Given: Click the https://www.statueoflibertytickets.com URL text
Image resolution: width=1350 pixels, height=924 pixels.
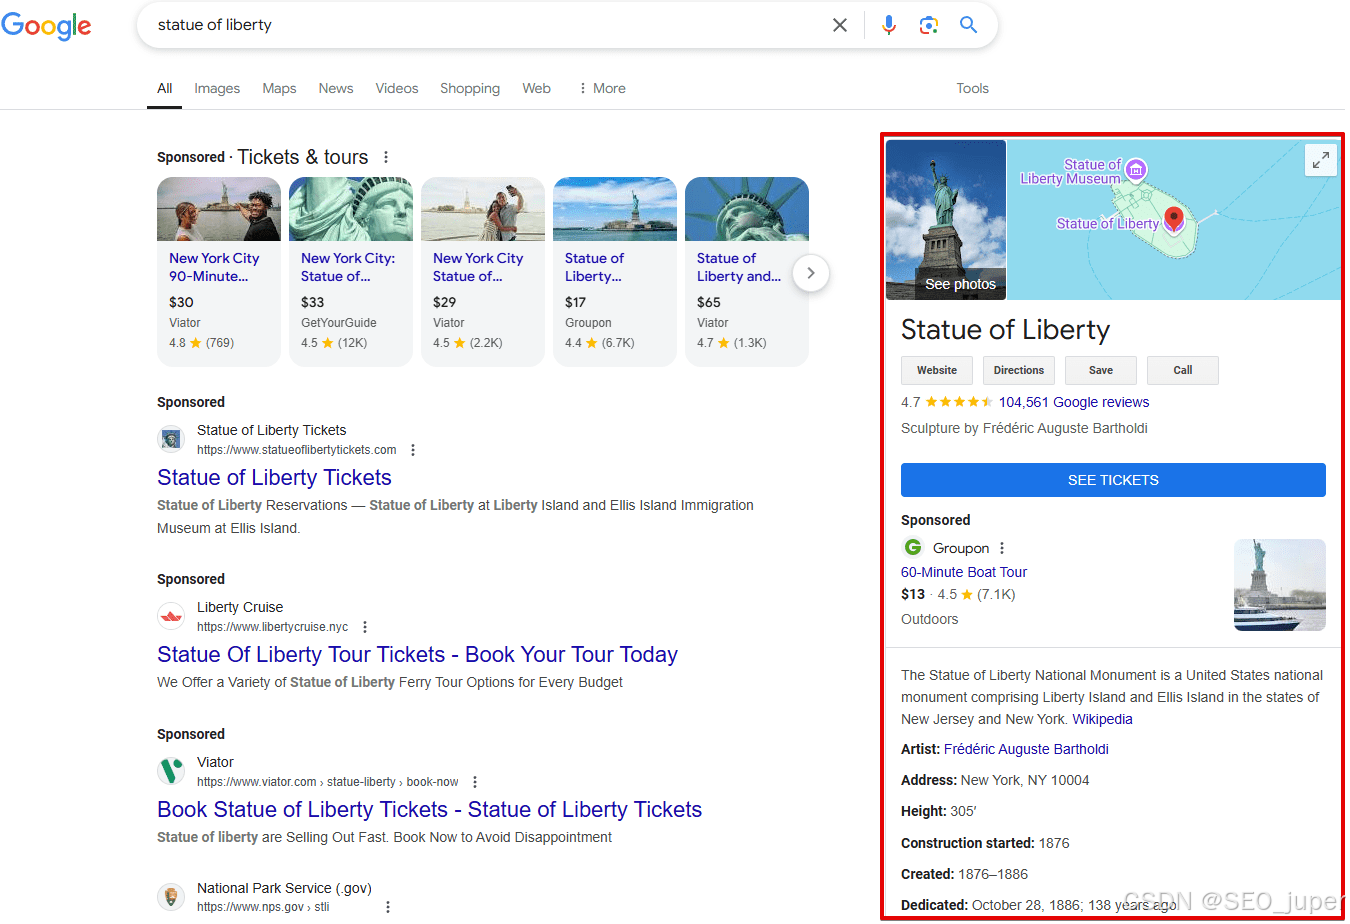Looking at the screenshot, I should [297, 450].
